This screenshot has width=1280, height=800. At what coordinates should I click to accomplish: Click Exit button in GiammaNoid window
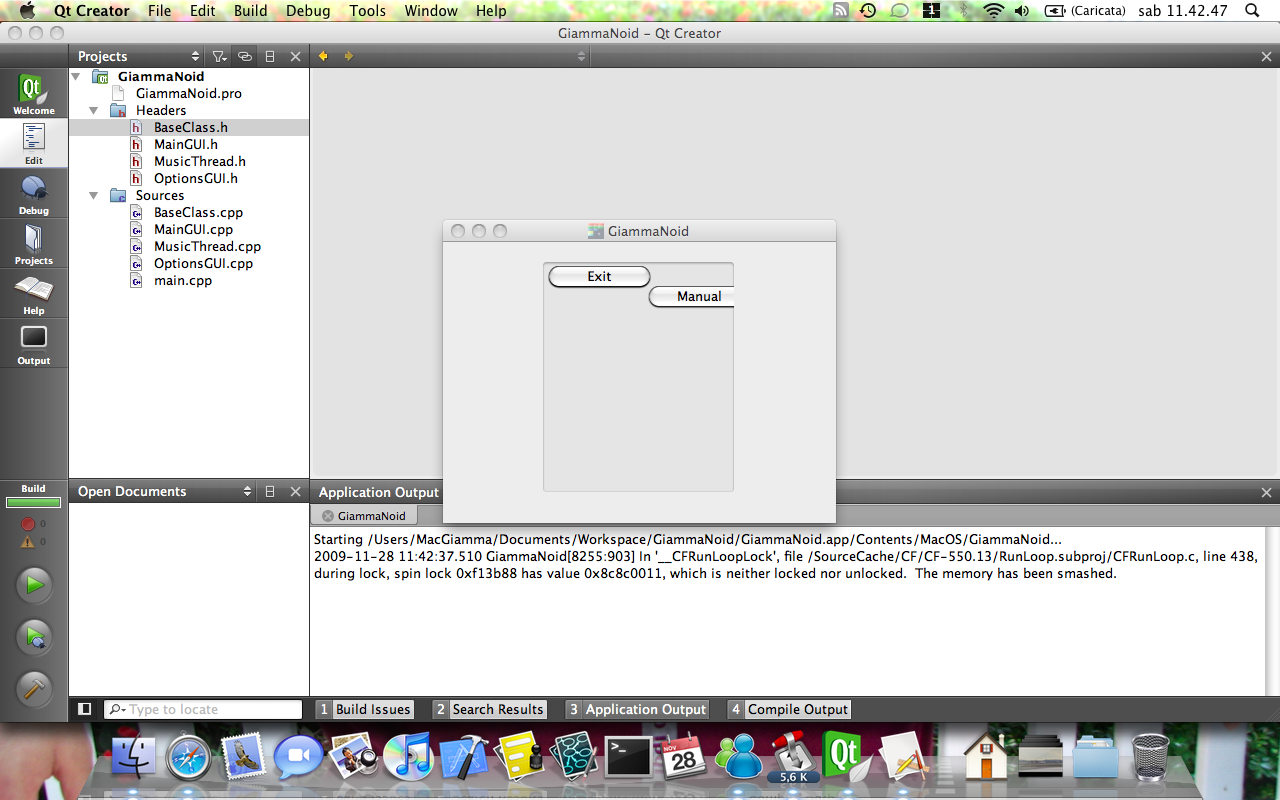coord(599,277)
